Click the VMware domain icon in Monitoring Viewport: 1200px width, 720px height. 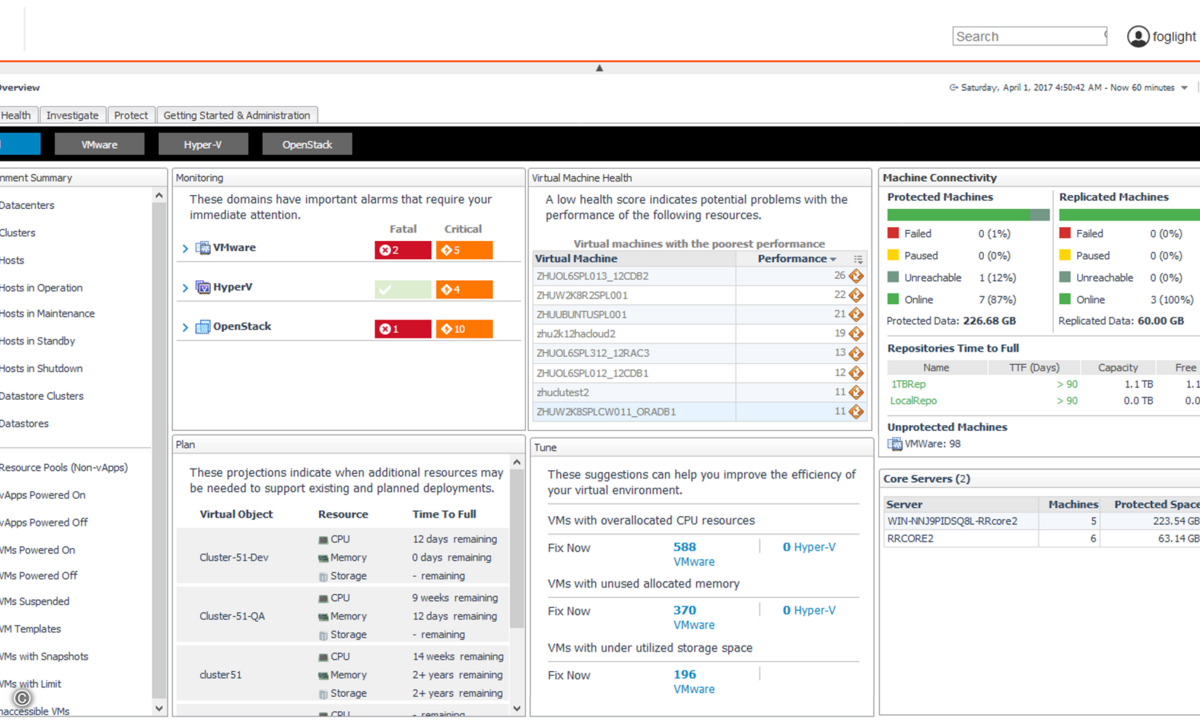pos(203,248)
